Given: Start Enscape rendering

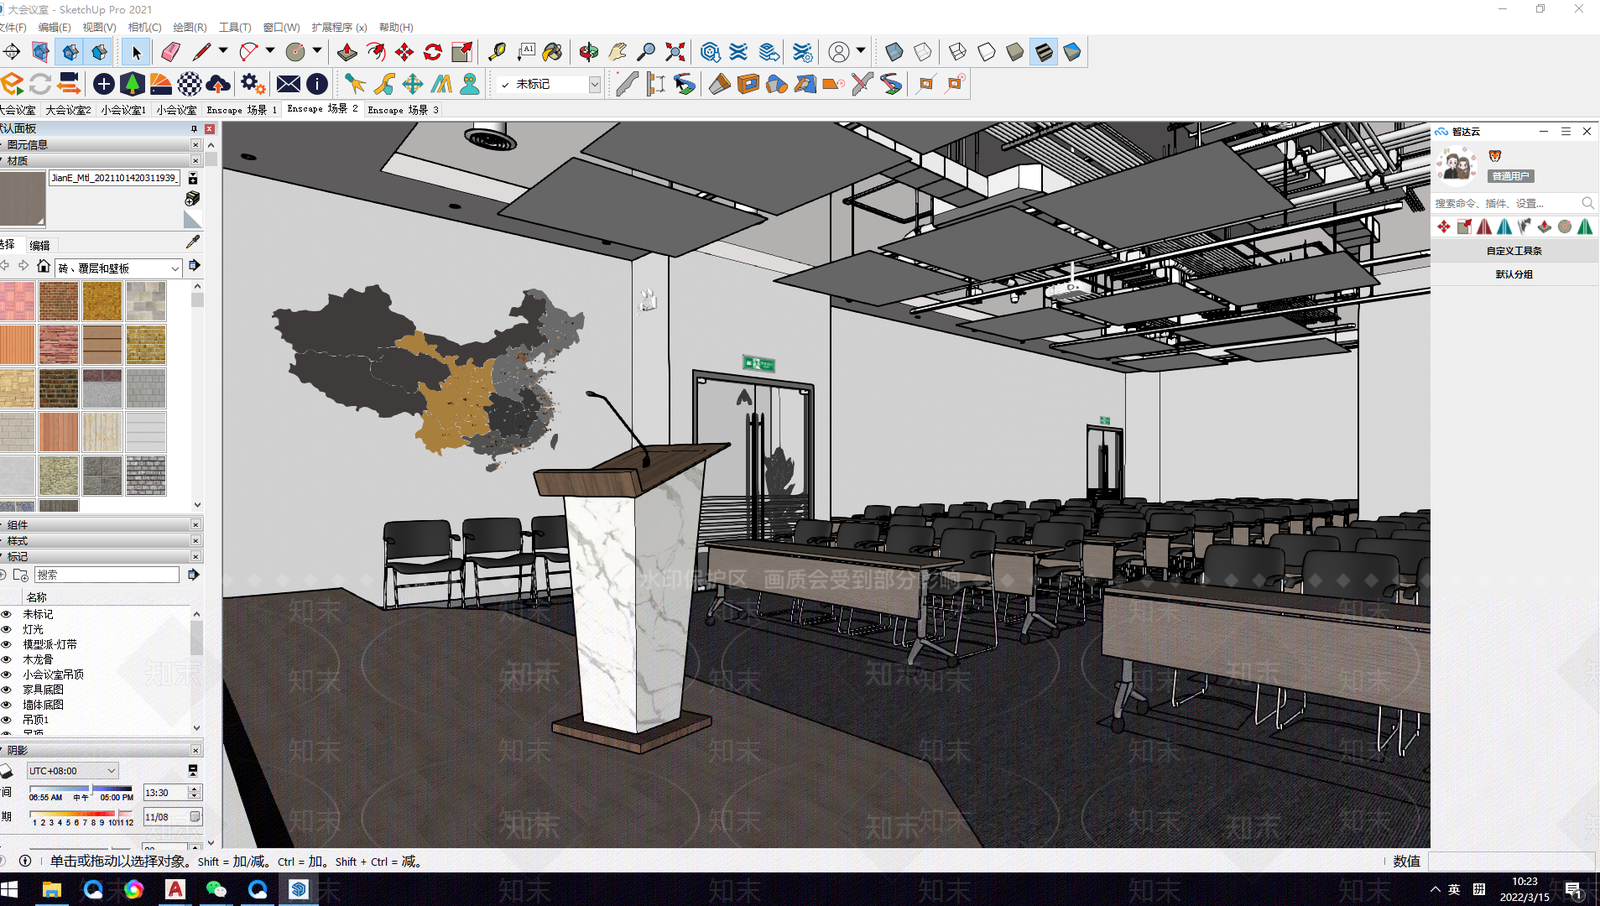Looking at the screenshot, I should click(x=12, y=84).
